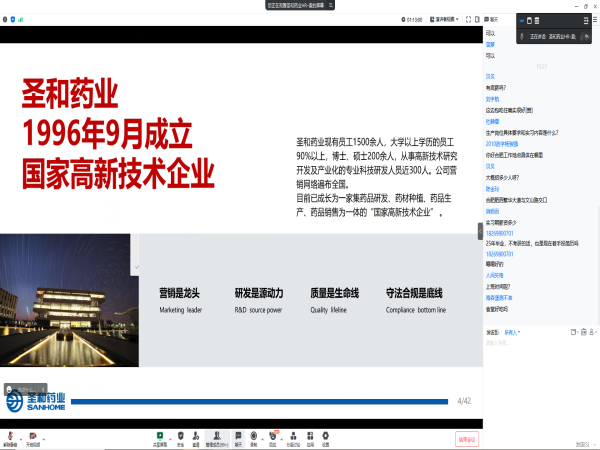Click list view icon in floating widget
Screen dimensions: 600x450
click(x=537, y=21)
